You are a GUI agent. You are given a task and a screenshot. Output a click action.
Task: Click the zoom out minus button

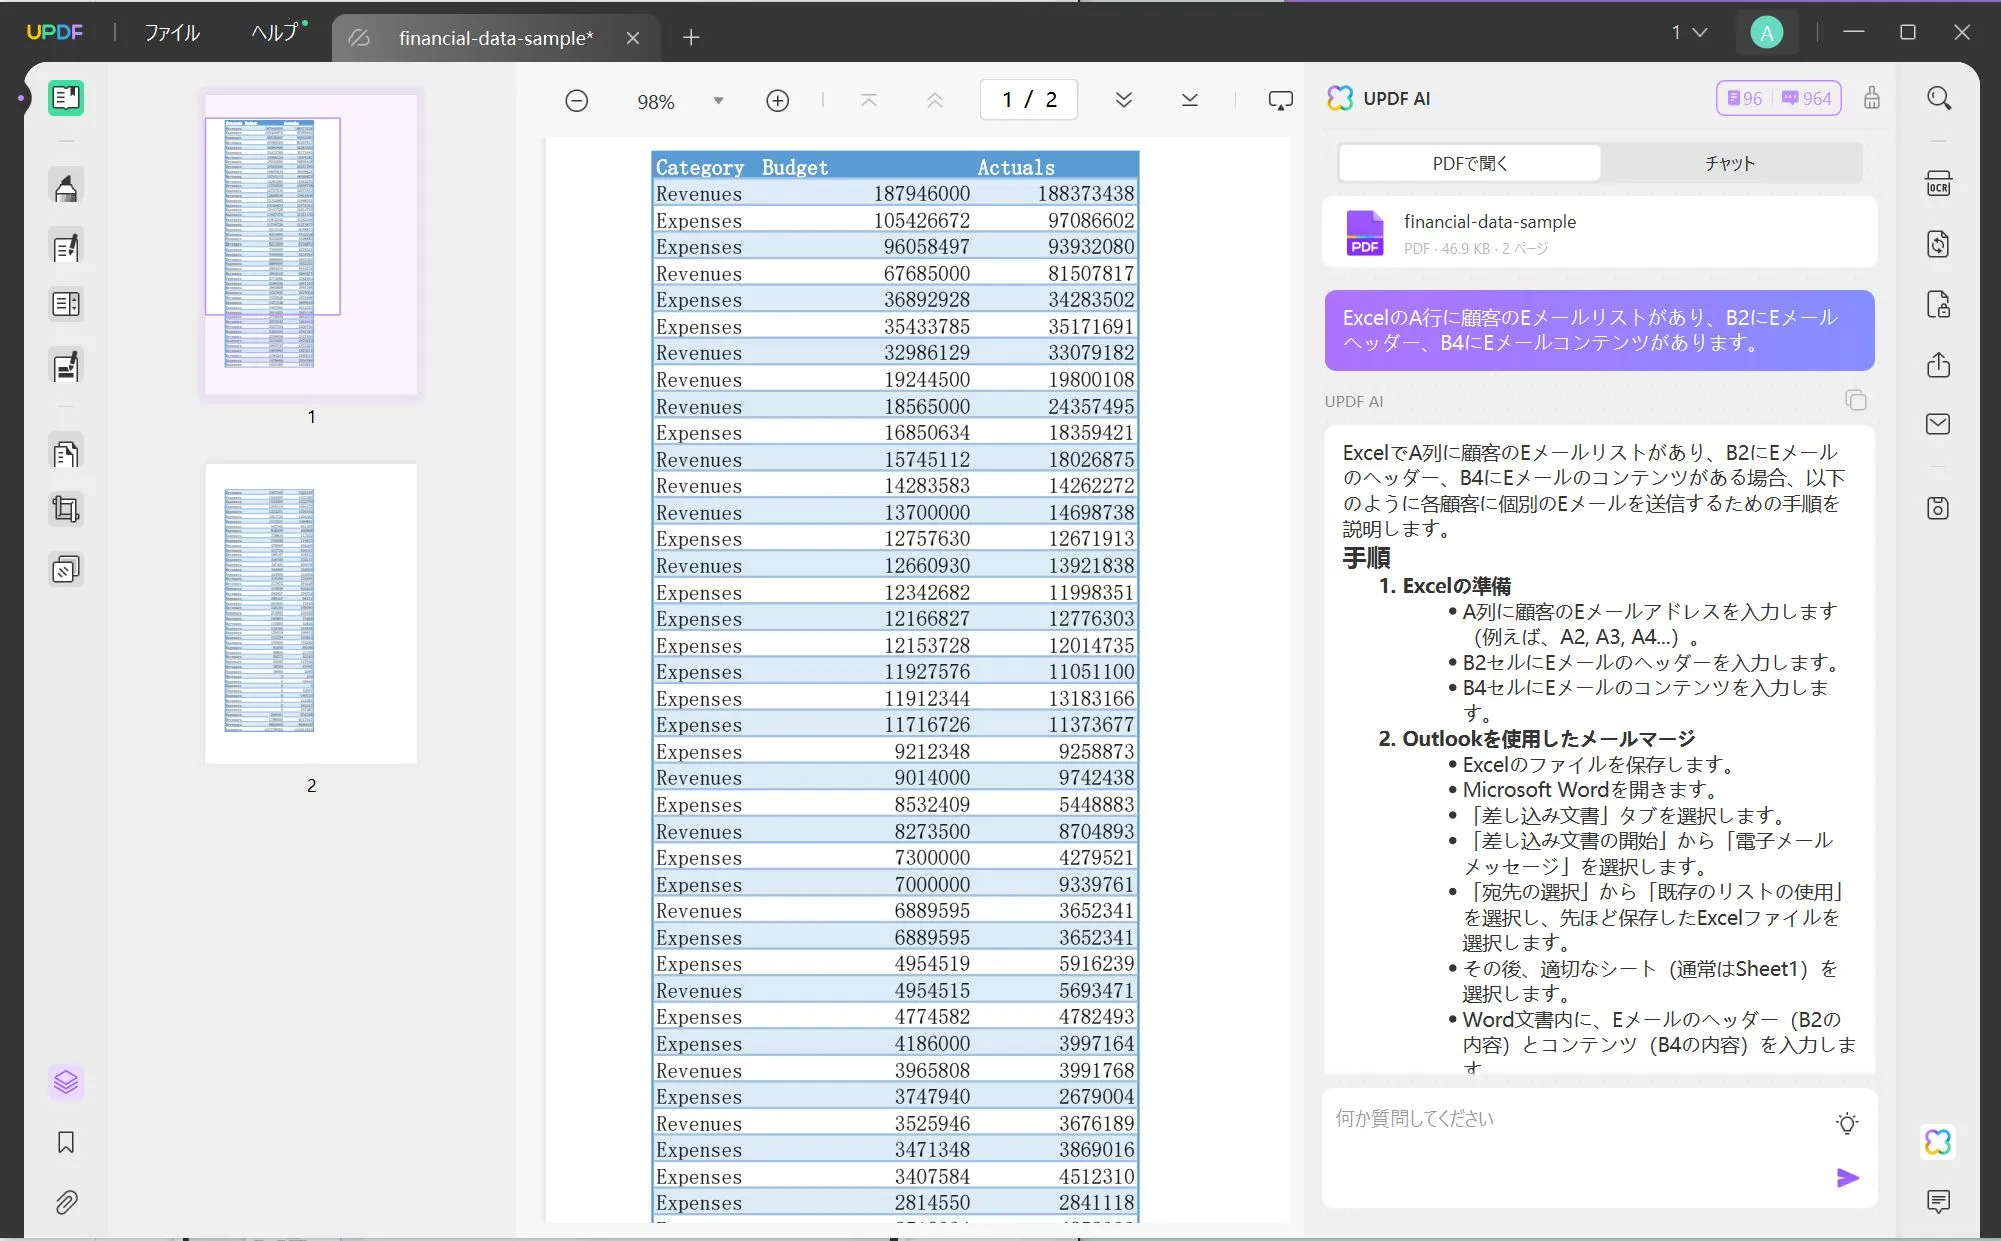(576, 100)
